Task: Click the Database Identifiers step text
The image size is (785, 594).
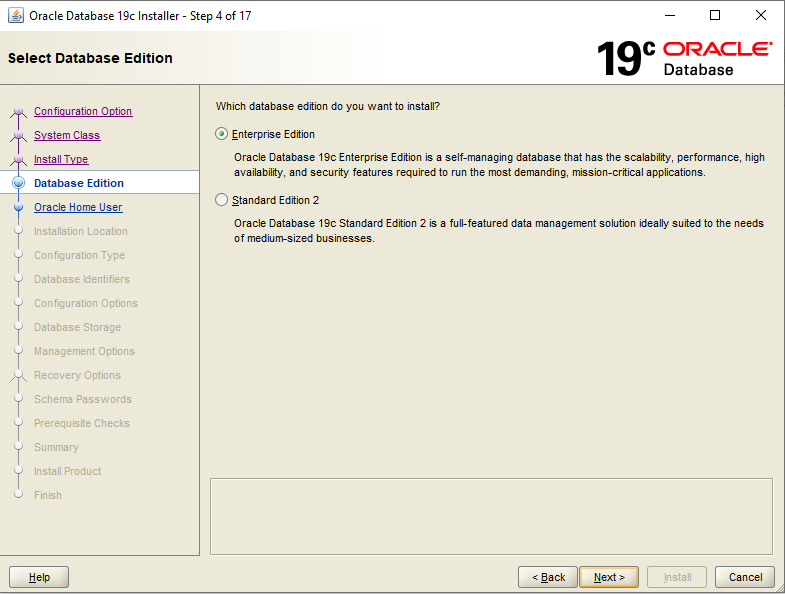Action: pos(82,279)
